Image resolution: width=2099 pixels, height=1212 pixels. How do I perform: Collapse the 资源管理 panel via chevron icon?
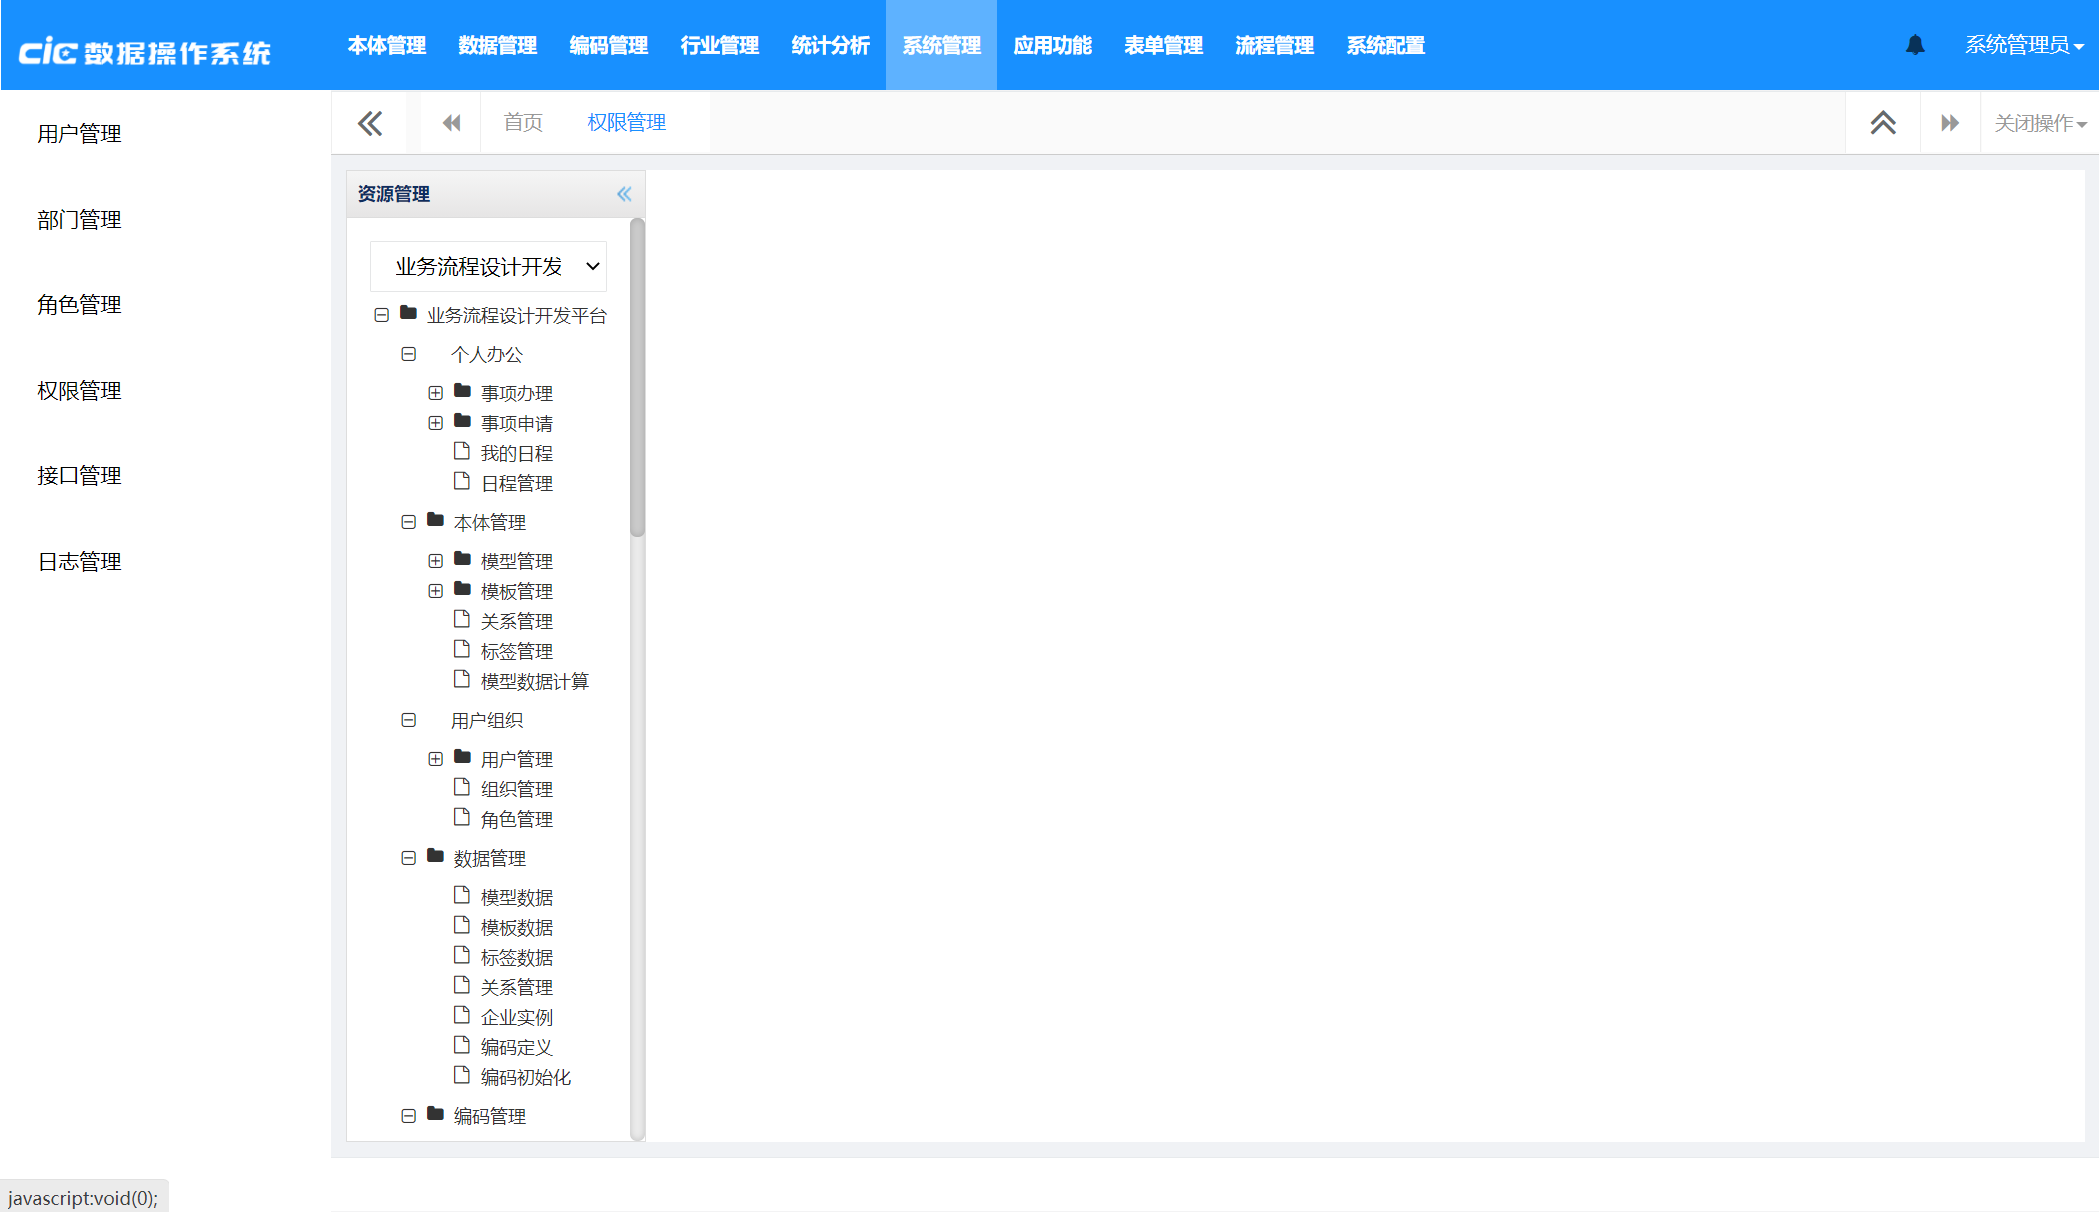pyautogui.click(x=624, y=194)
